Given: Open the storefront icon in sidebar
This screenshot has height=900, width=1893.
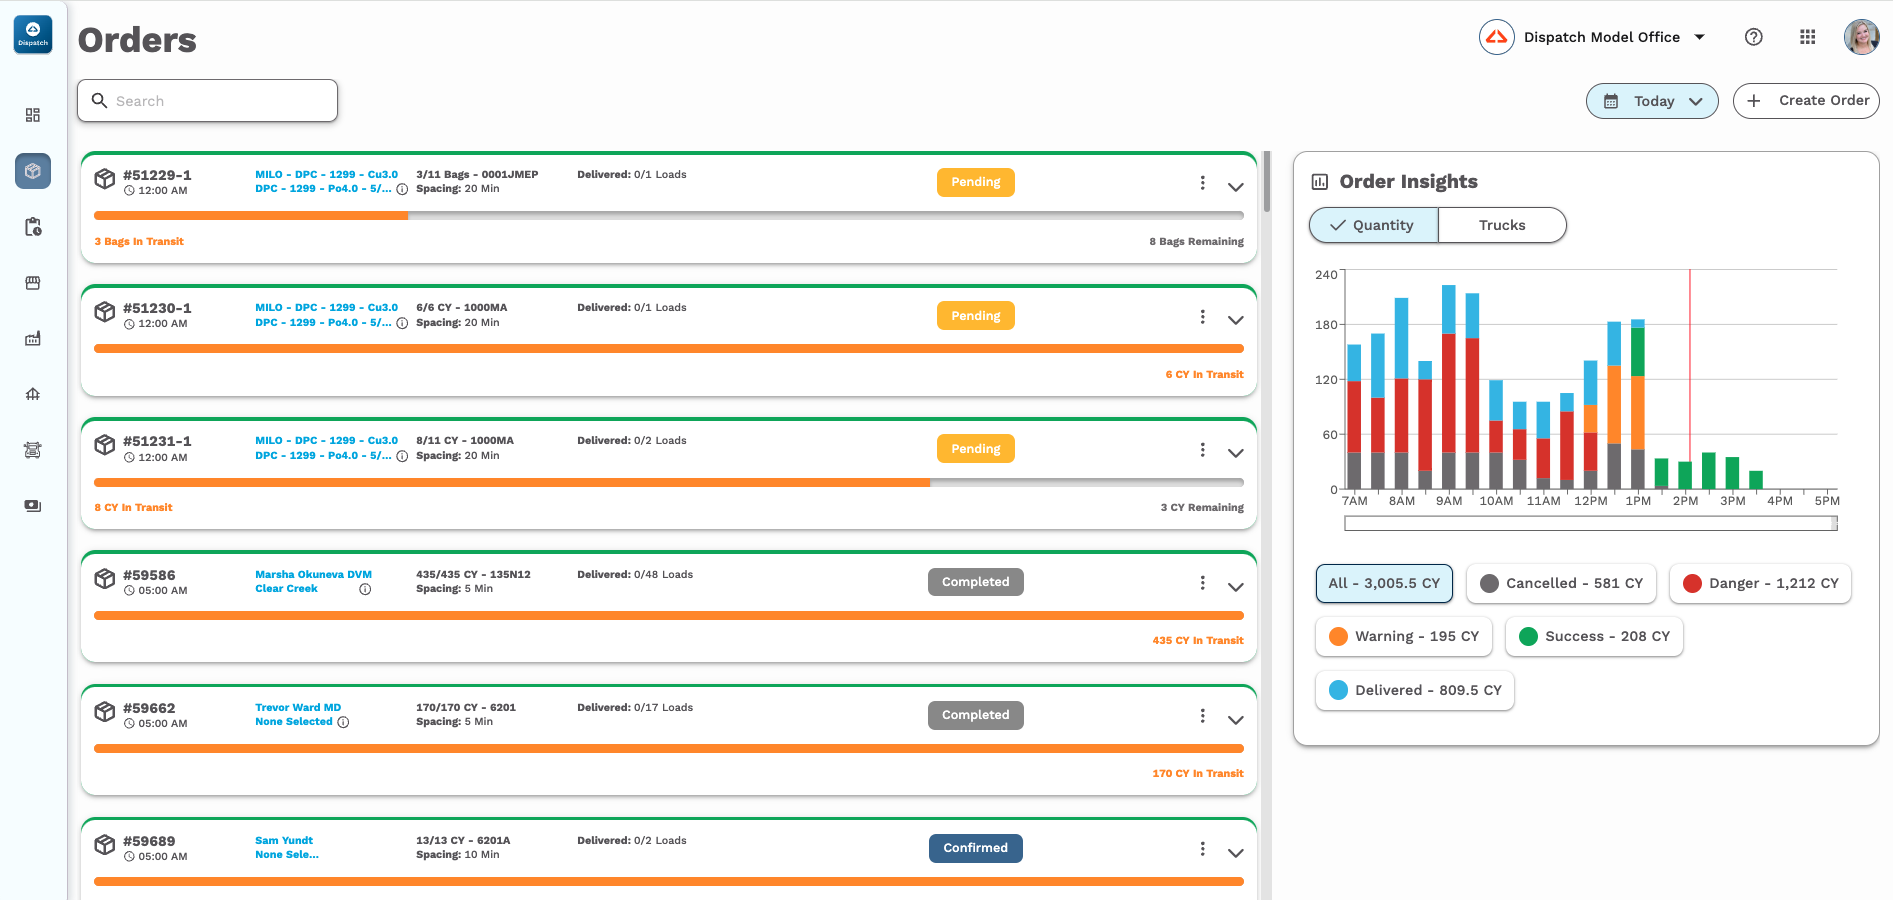Looking at the screenshot, I should 33,283.
